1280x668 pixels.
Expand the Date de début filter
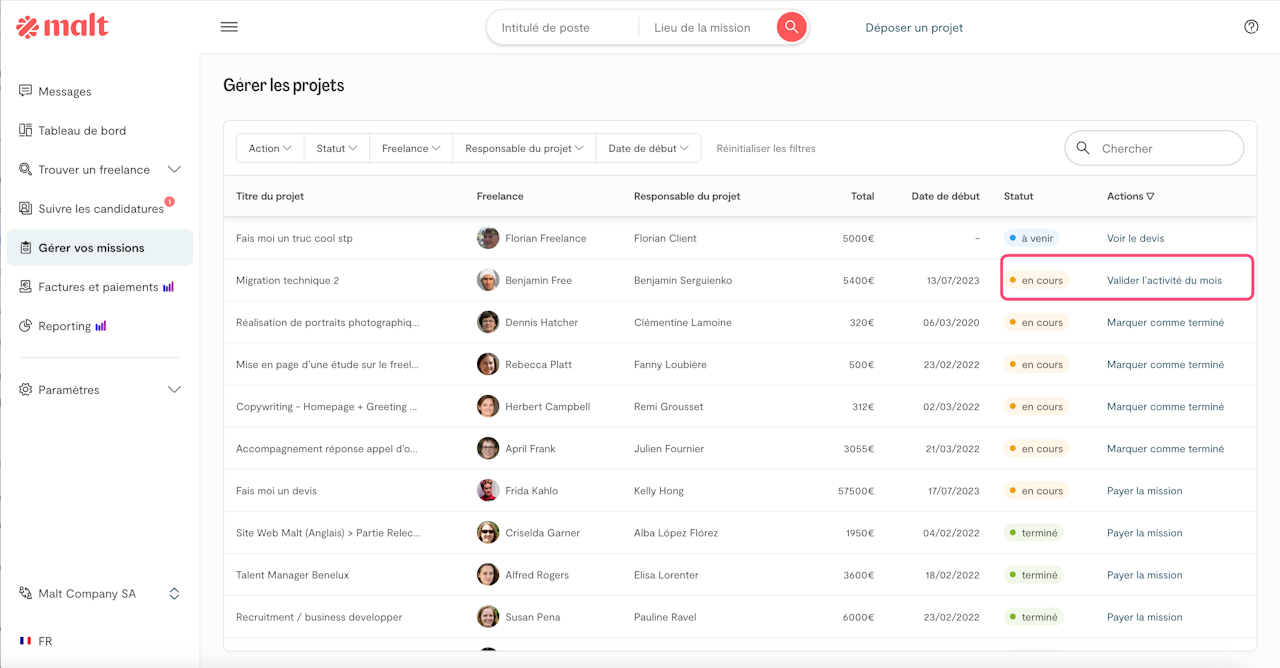tap(648, 148)
